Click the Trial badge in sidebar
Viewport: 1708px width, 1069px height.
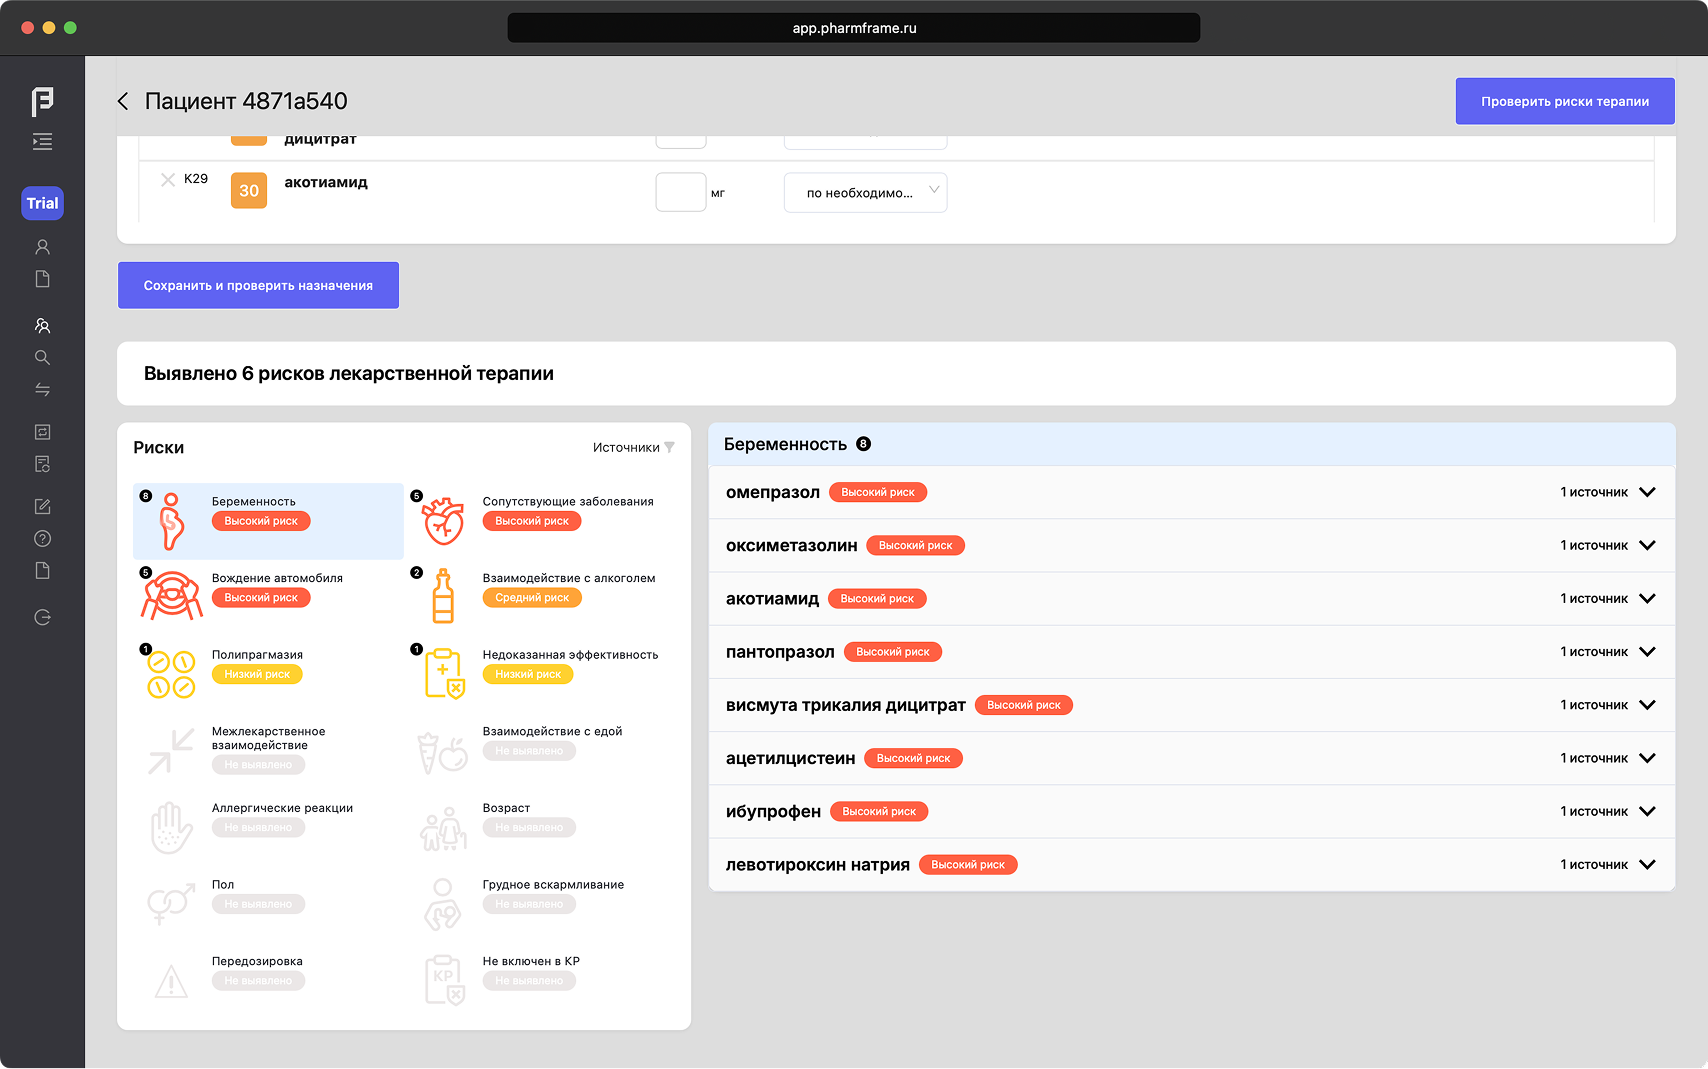pyautogui.click(x=42, y=203)
